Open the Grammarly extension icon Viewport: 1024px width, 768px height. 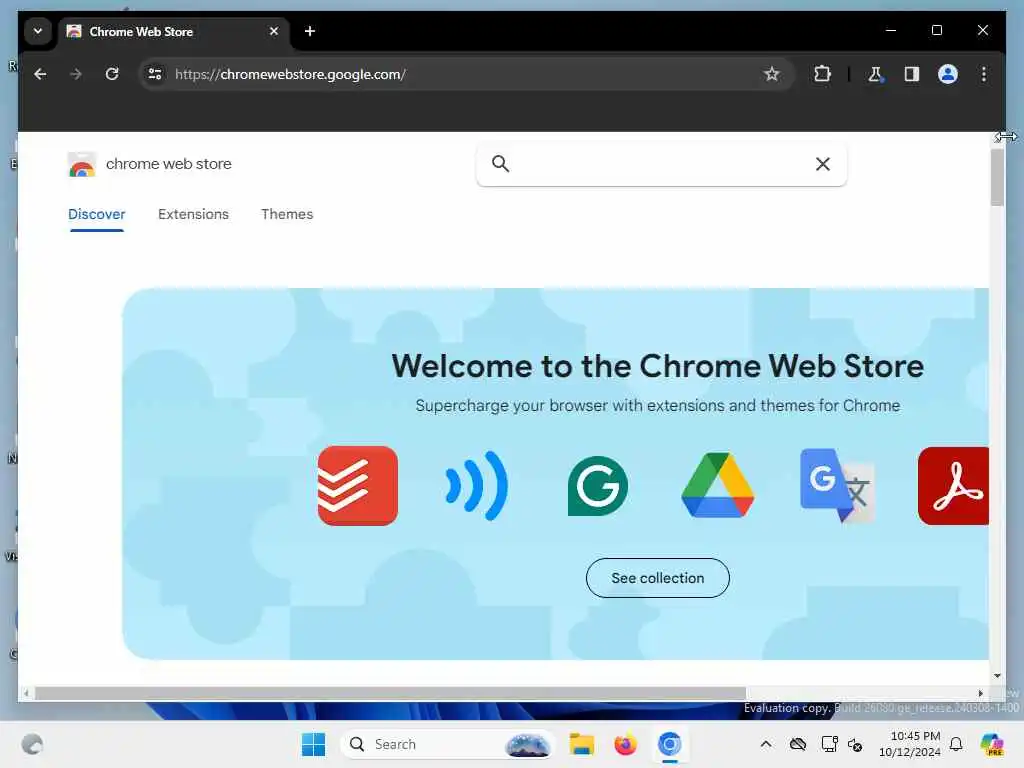tap(598, 486)
